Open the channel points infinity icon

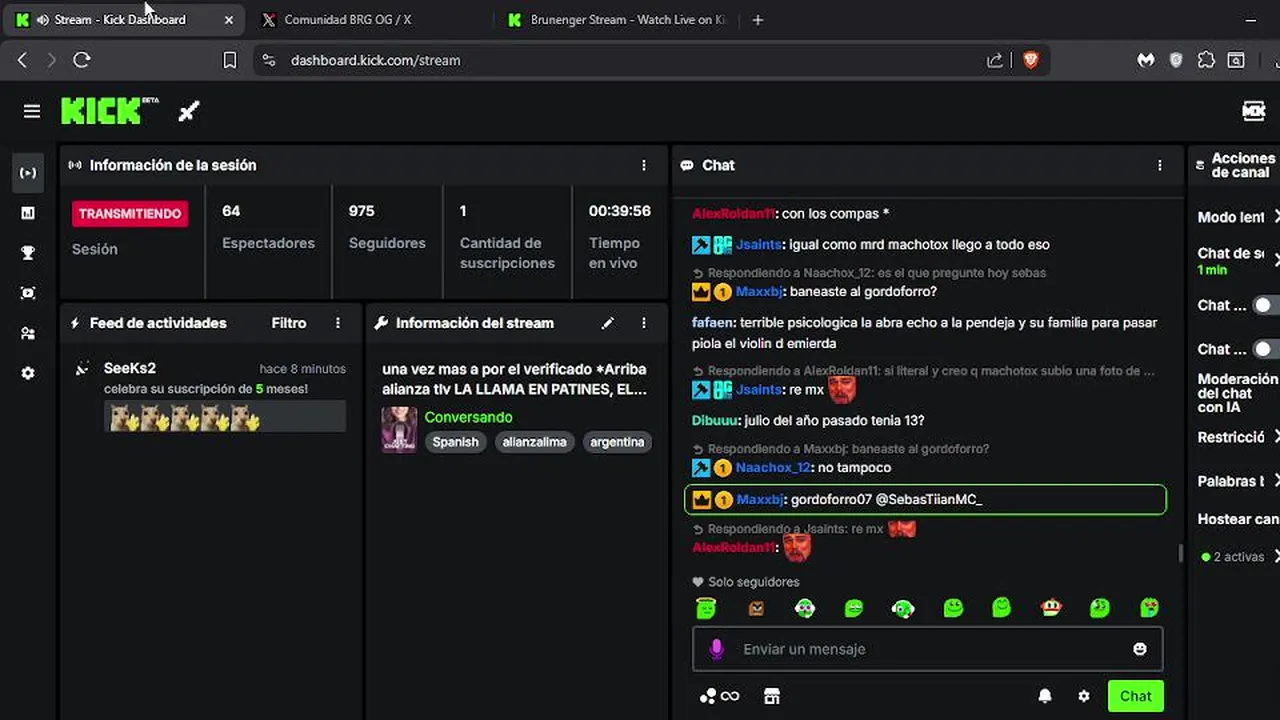click(x=720, y=696)
